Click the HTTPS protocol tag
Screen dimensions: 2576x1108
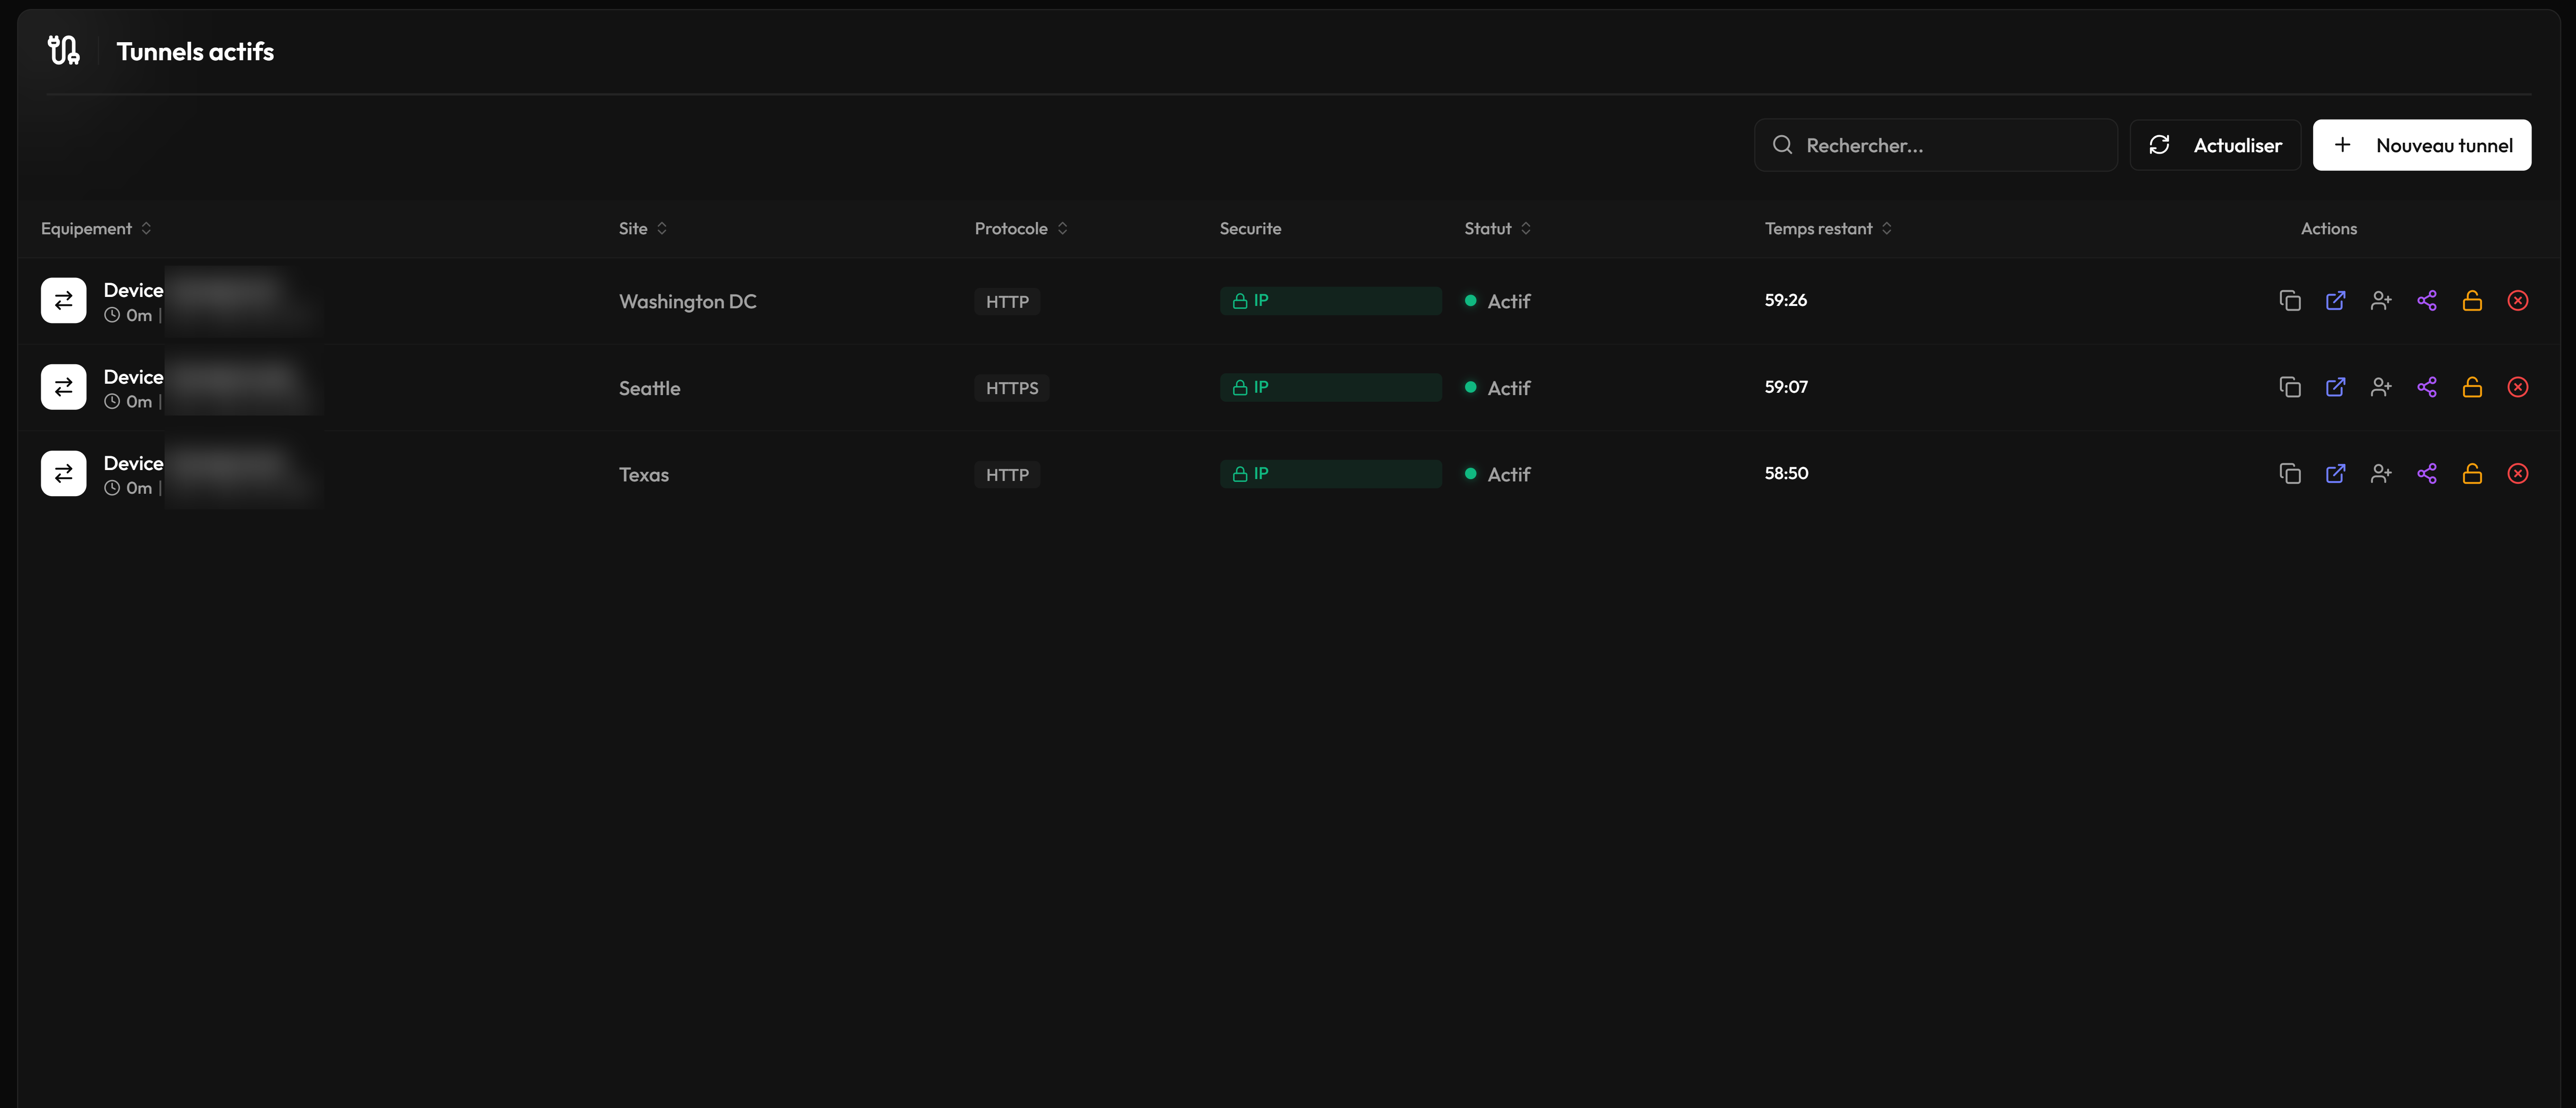pyautogui.click(x=1012, y=388)
